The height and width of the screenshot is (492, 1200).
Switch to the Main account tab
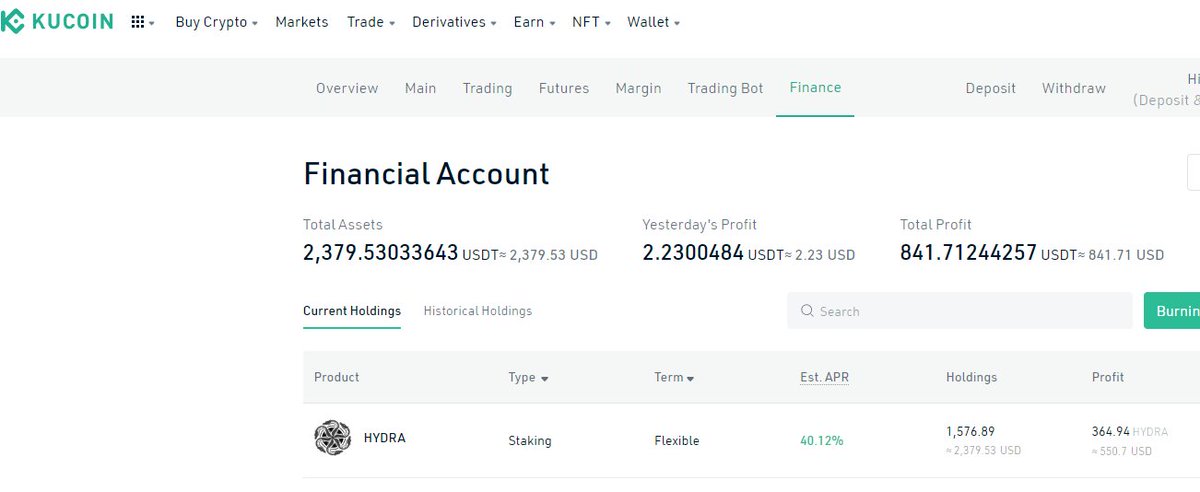(x=421, y=88)
